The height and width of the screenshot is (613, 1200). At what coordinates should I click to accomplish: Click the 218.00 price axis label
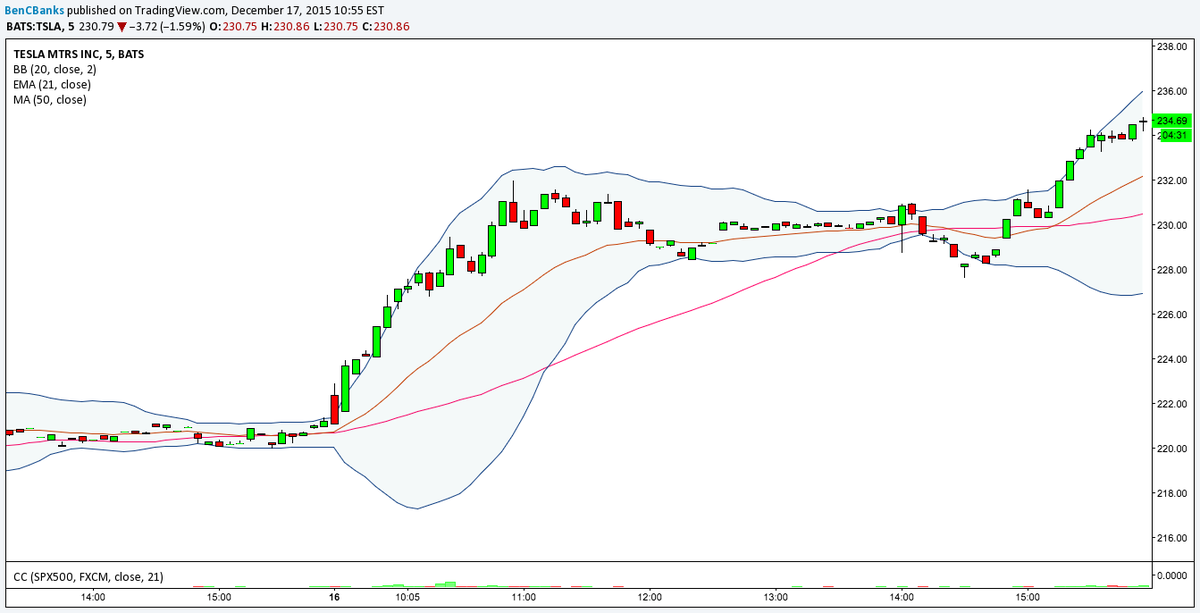coord(1171,493)
